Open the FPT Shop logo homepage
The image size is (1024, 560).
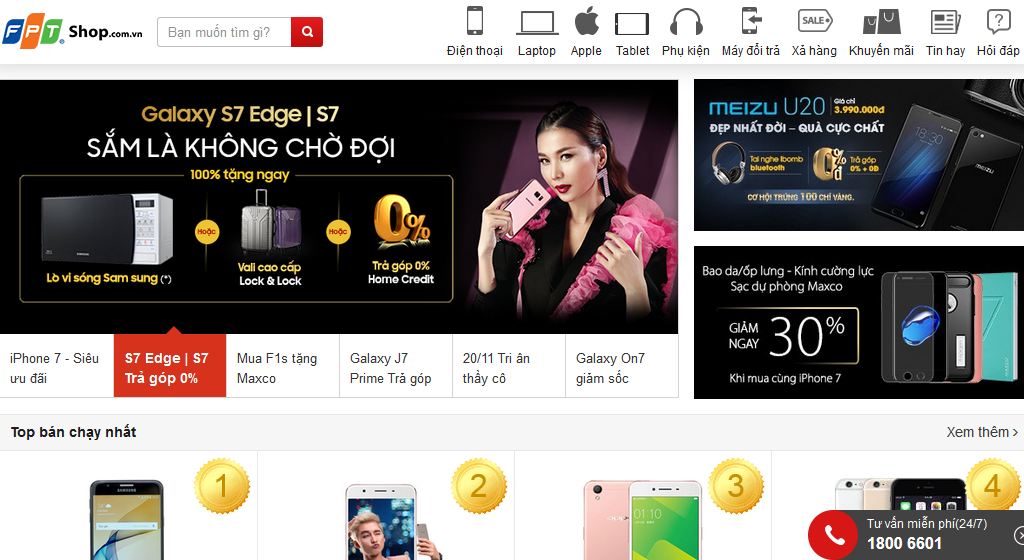[72, 32]
